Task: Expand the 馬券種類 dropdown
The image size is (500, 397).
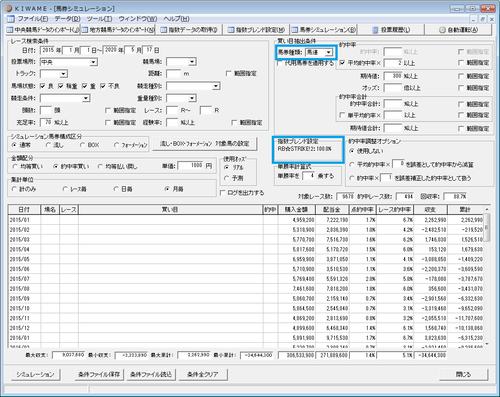Action: (329, 52)
